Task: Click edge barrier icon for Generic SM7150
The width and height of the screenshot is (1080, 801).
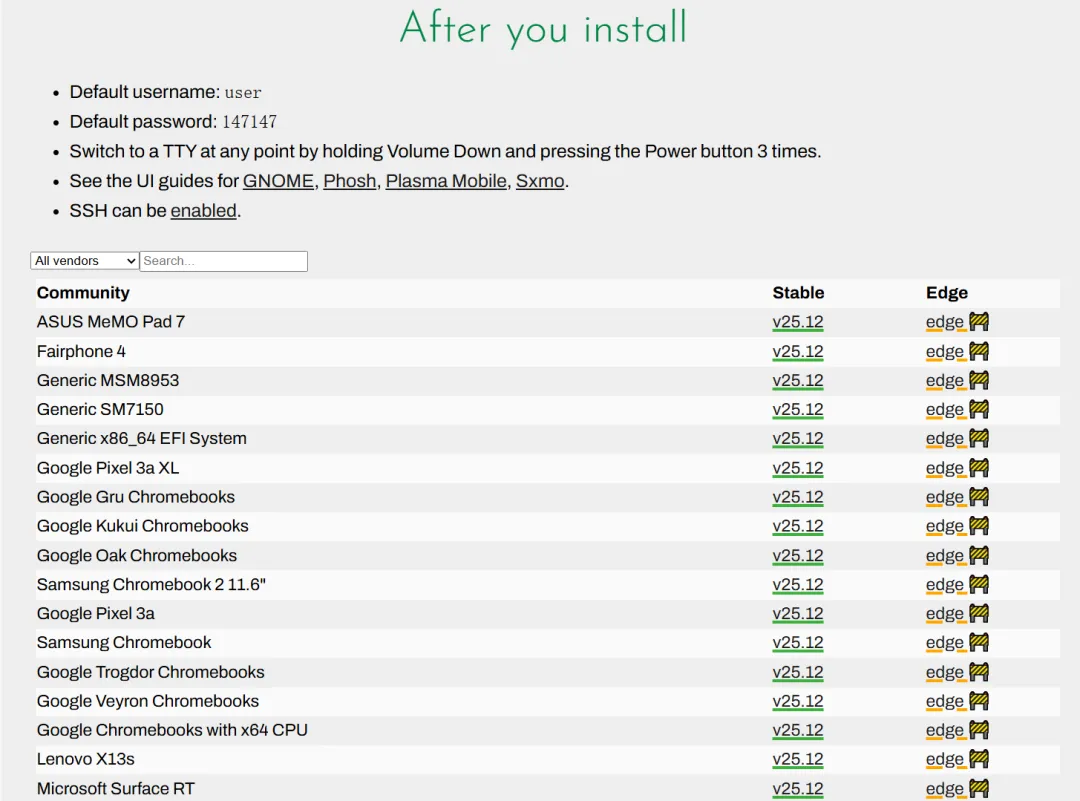Action: (x=979, y=409)
